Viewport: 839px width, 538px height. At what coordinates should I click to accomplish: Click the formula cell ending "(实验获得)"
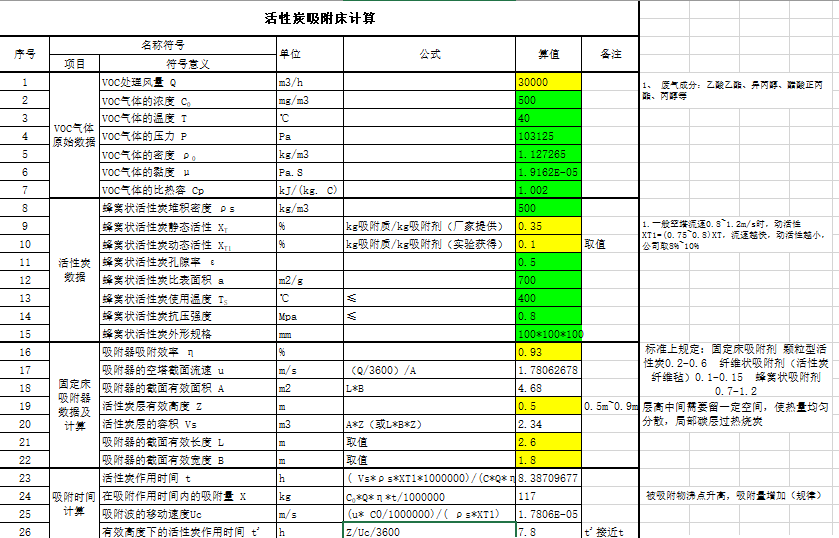tap(429, 244)
